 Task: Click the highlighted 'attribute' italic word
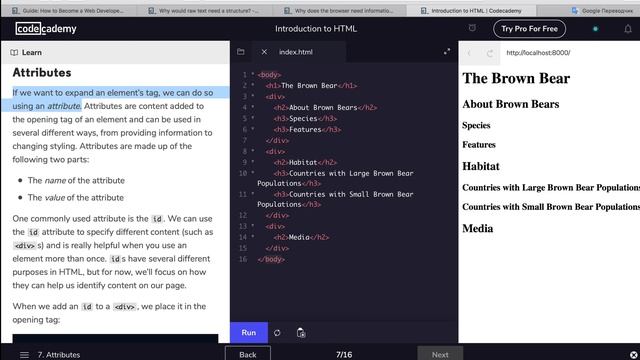point(64,106)
